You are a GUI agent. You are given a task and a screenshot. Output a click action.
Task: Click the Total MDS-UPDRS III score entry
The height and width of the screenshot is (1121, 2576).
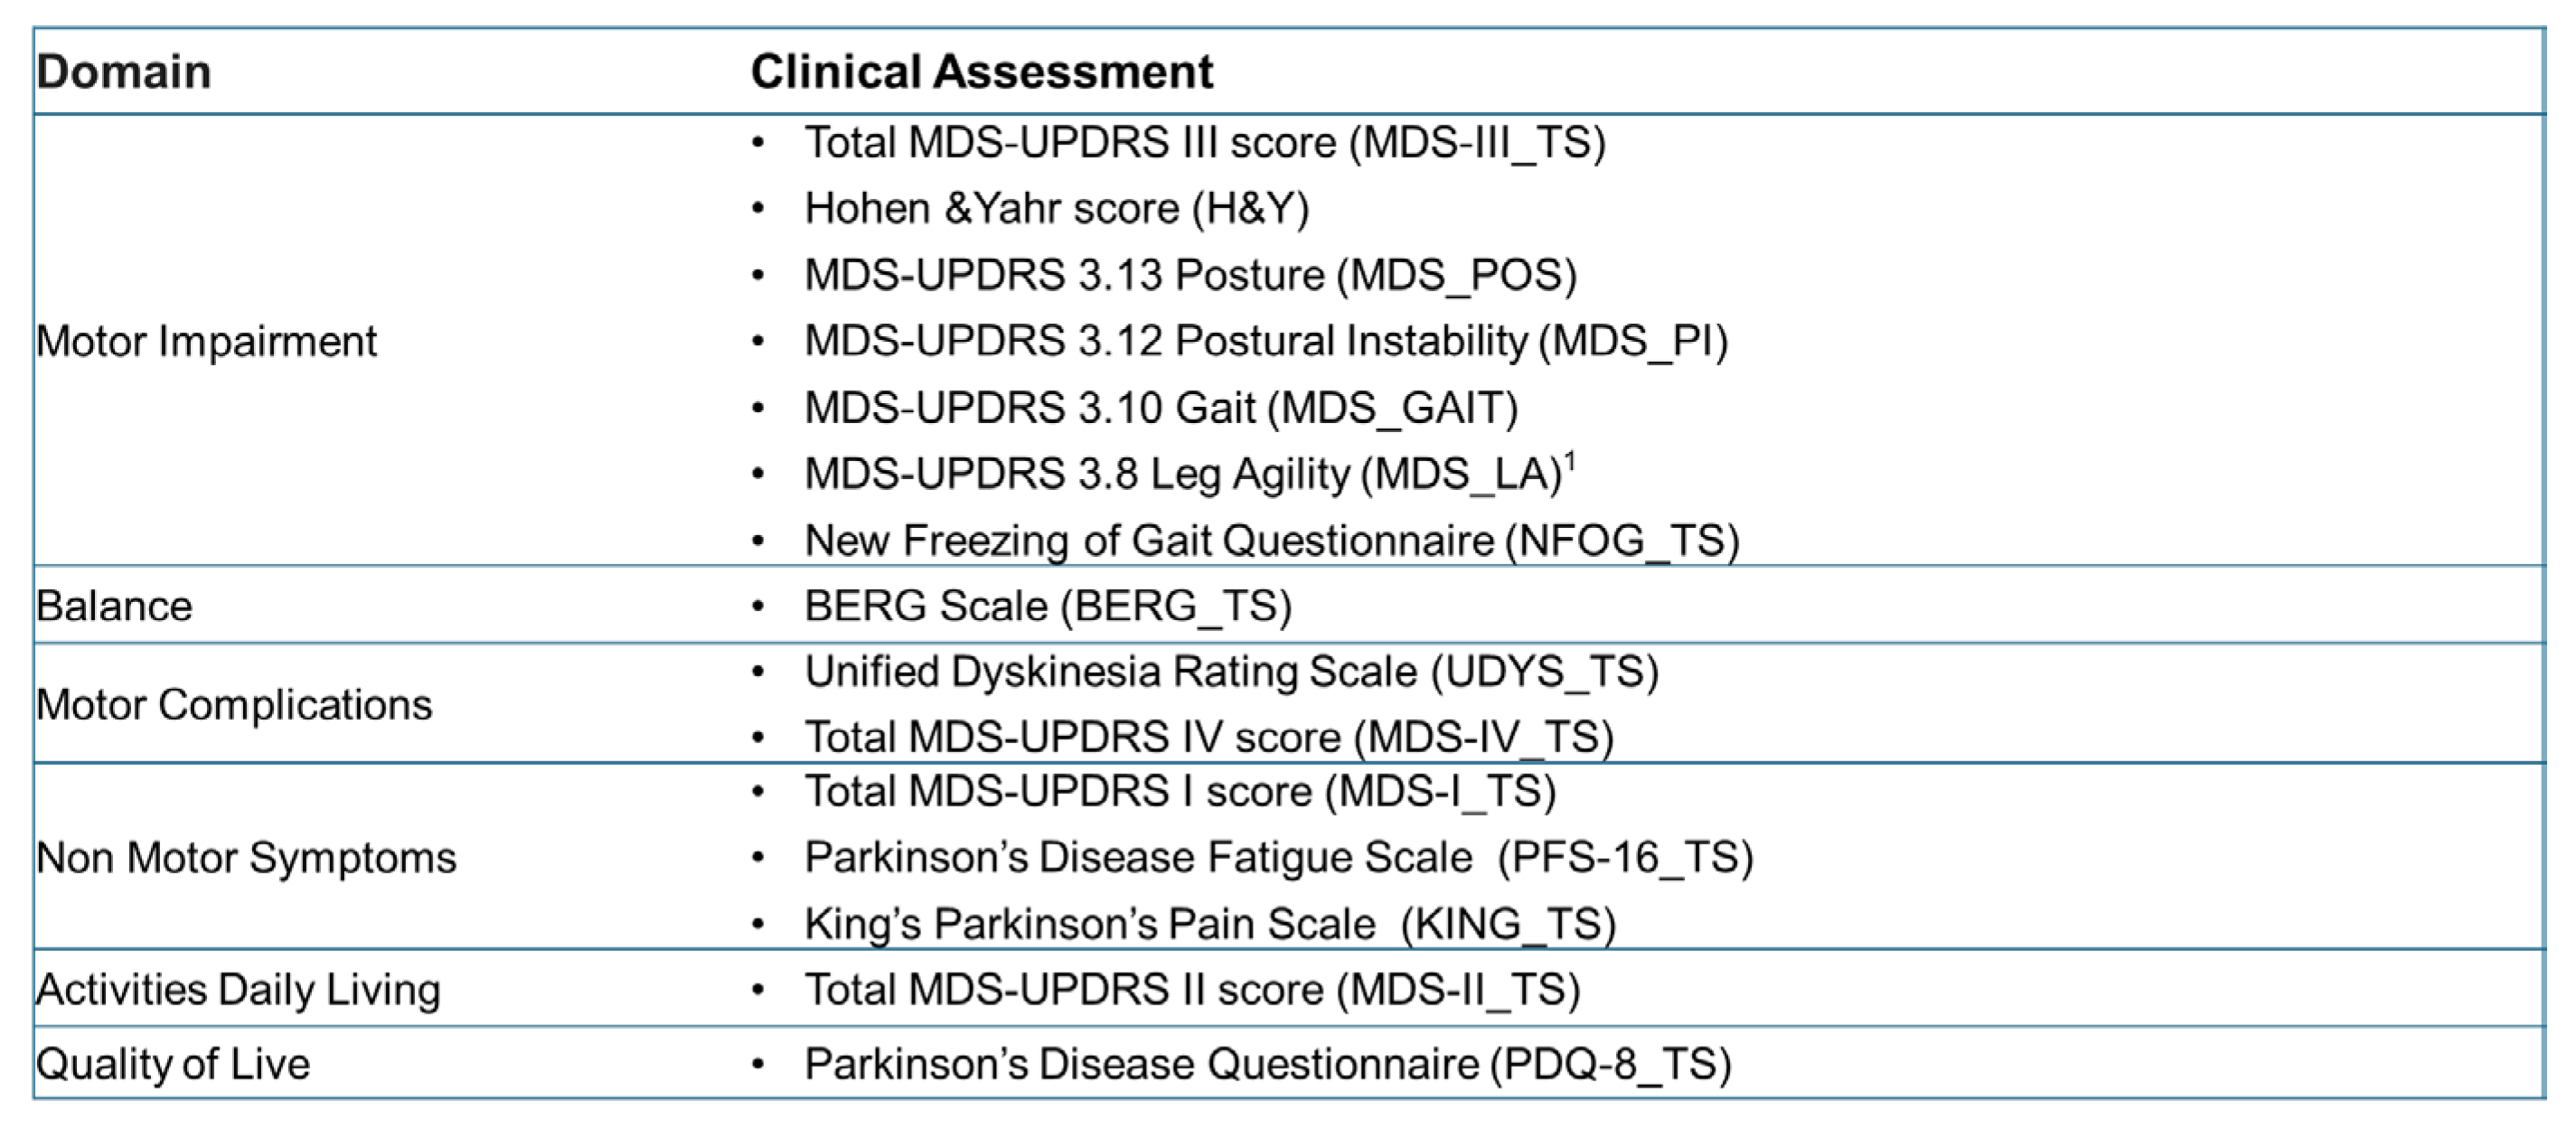[1204, 143]
